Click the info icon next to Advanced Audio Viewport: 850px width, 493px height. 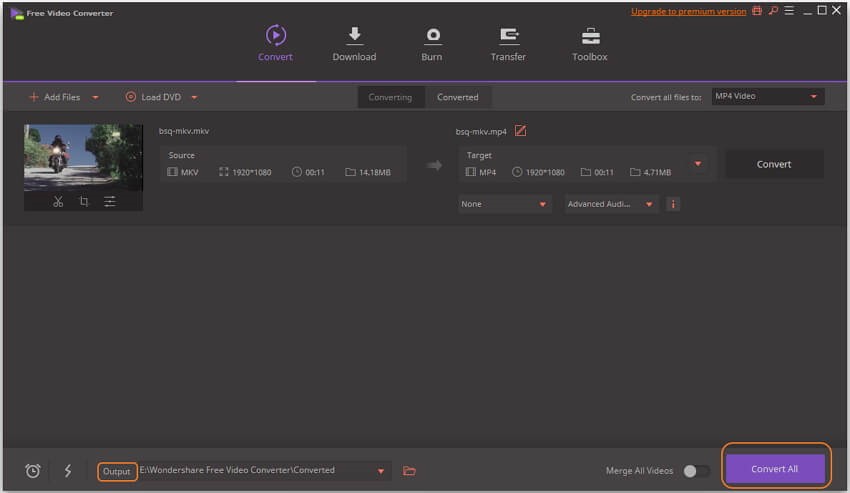[x=673, y=204]
